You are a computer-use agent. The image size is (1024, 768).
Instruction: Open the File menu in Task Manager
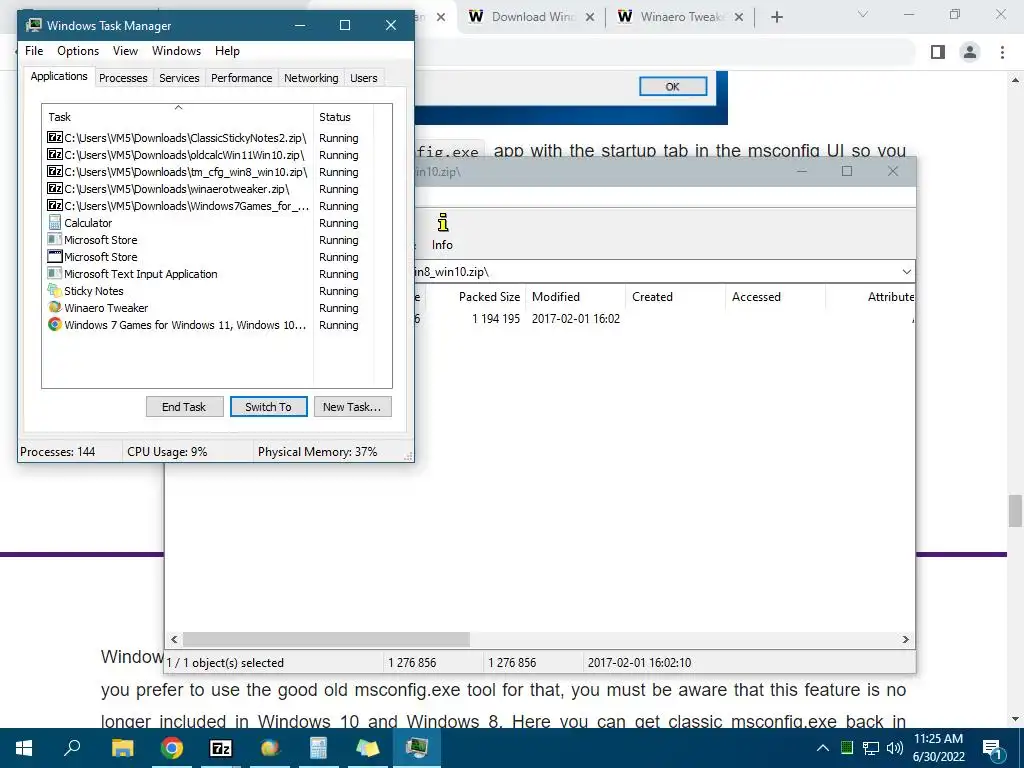pos(34,51)
